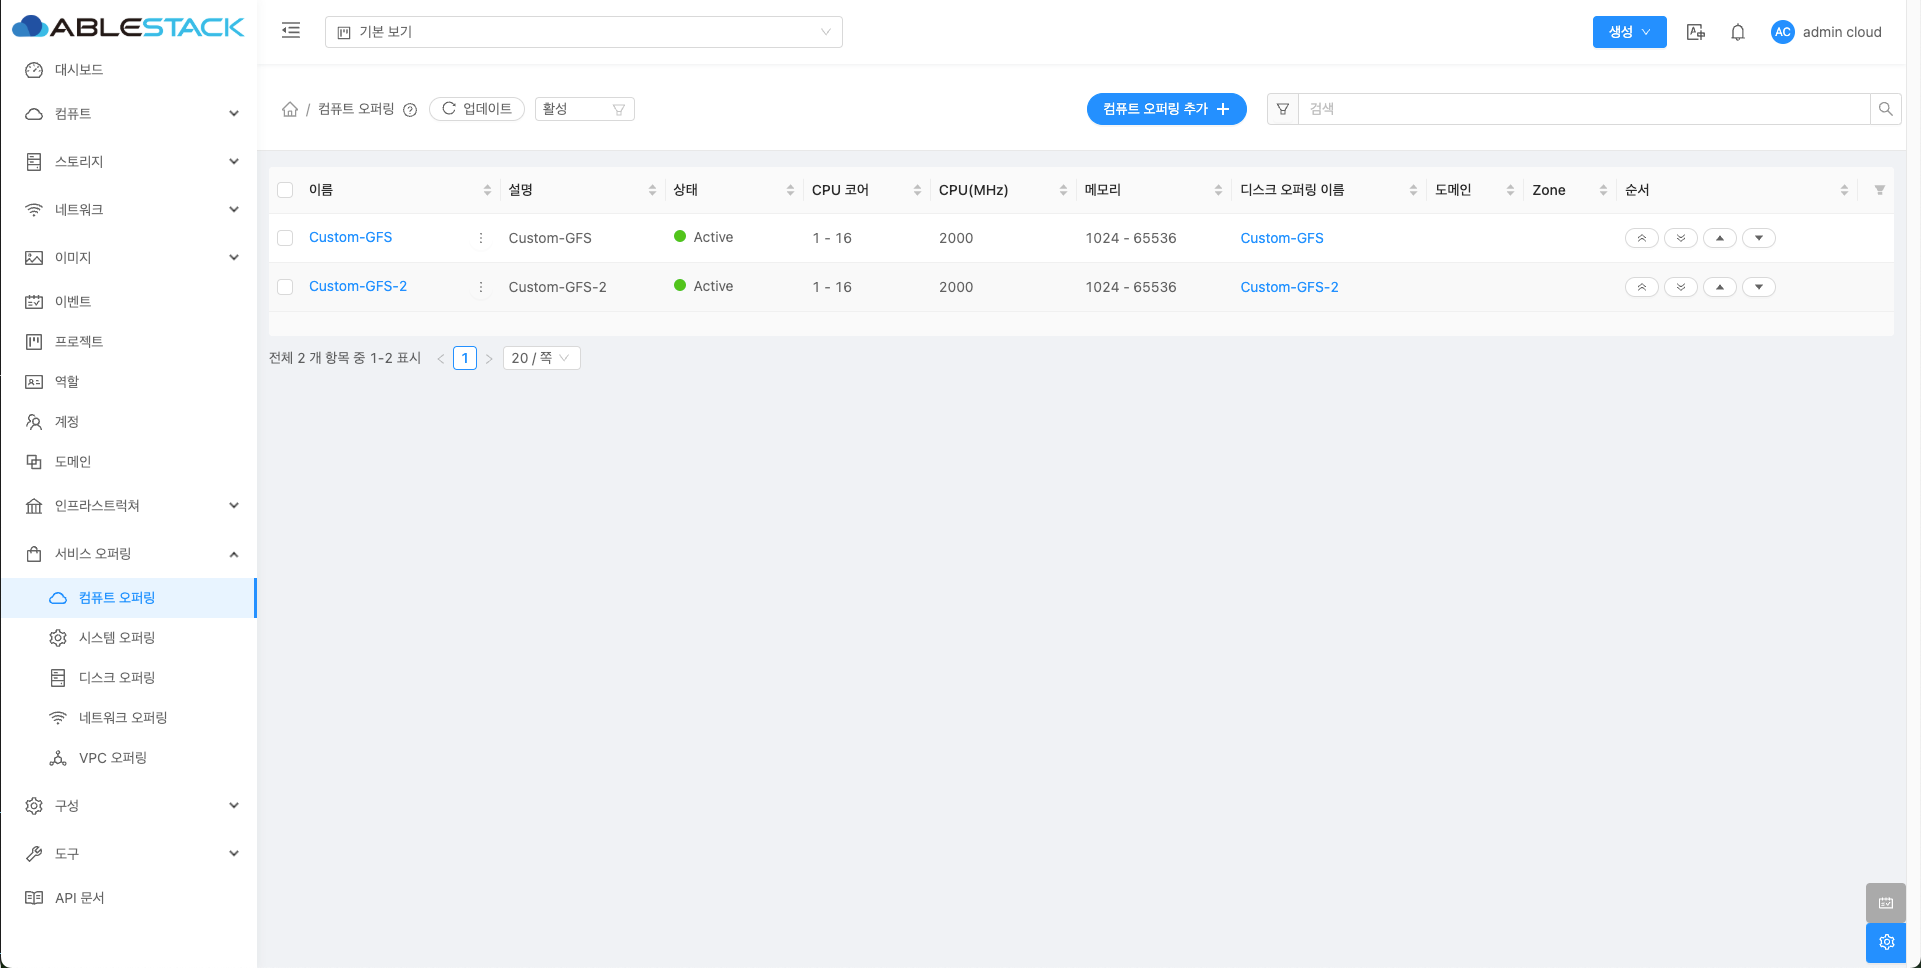Open the search filter funnel icon
This screenshot has height=968, width=1921.
[1283, 109]
